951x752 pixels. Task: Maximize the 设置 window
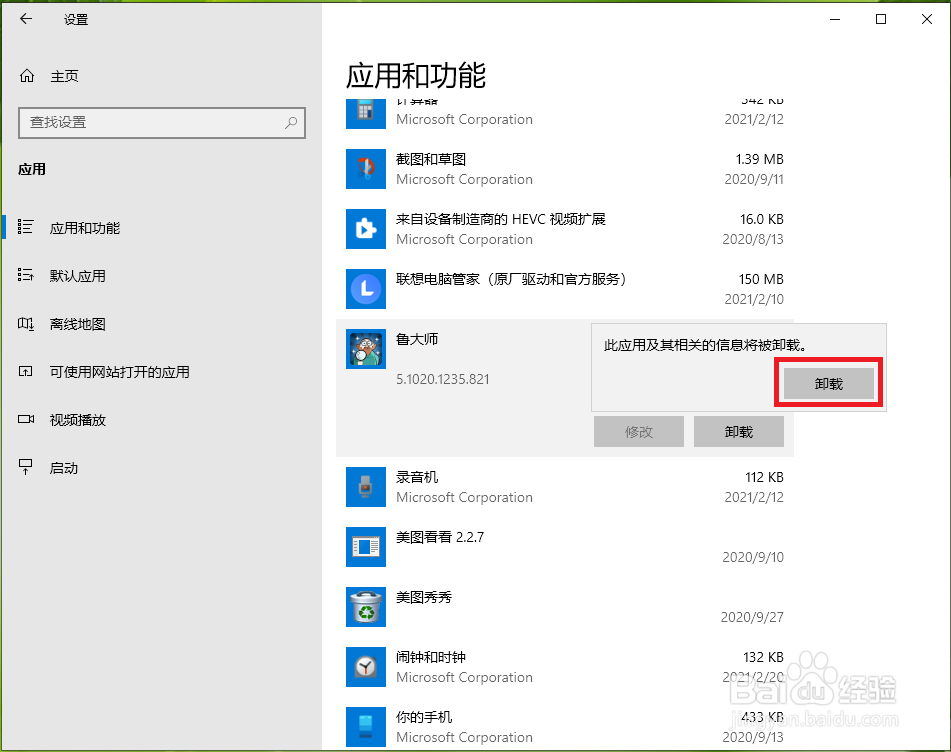[x=881, y=19]
